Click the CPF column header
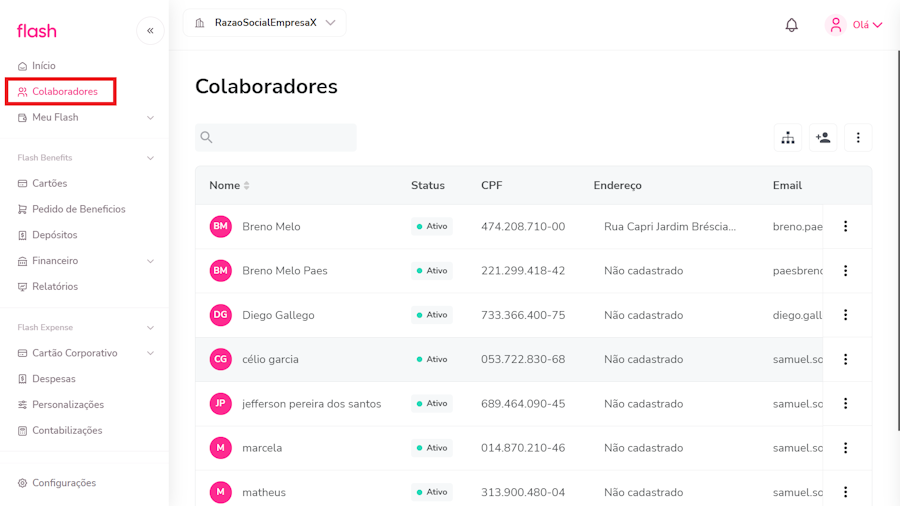900x506 pixels. coord(491,186)
